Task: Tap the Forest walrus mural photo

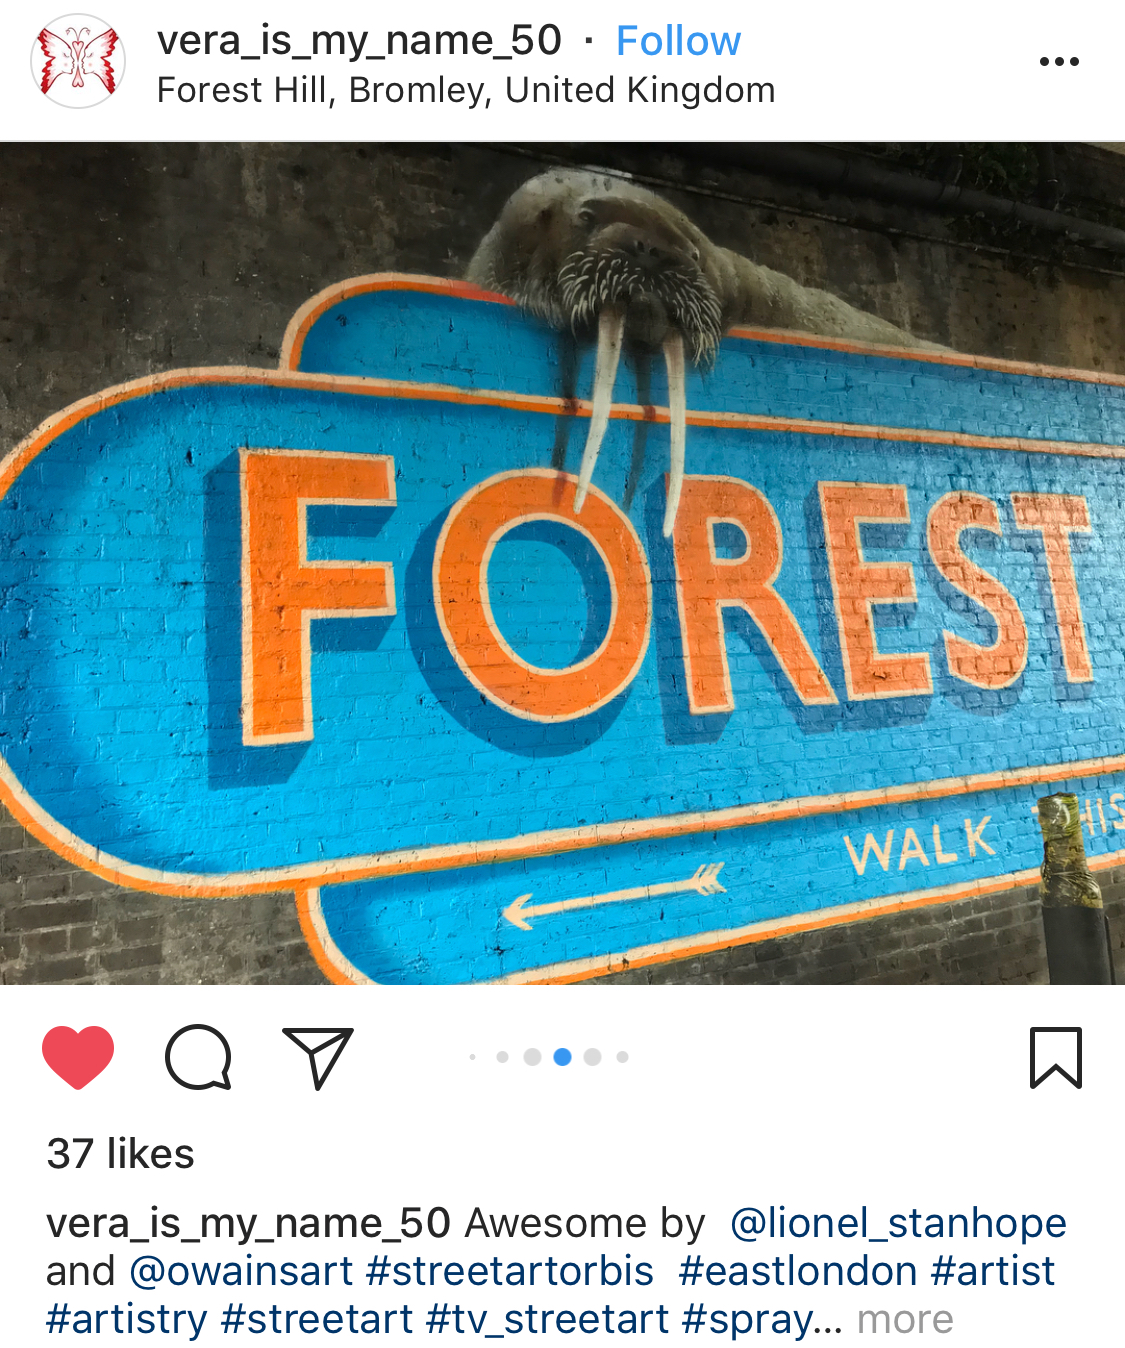Action: coord(562,563)
